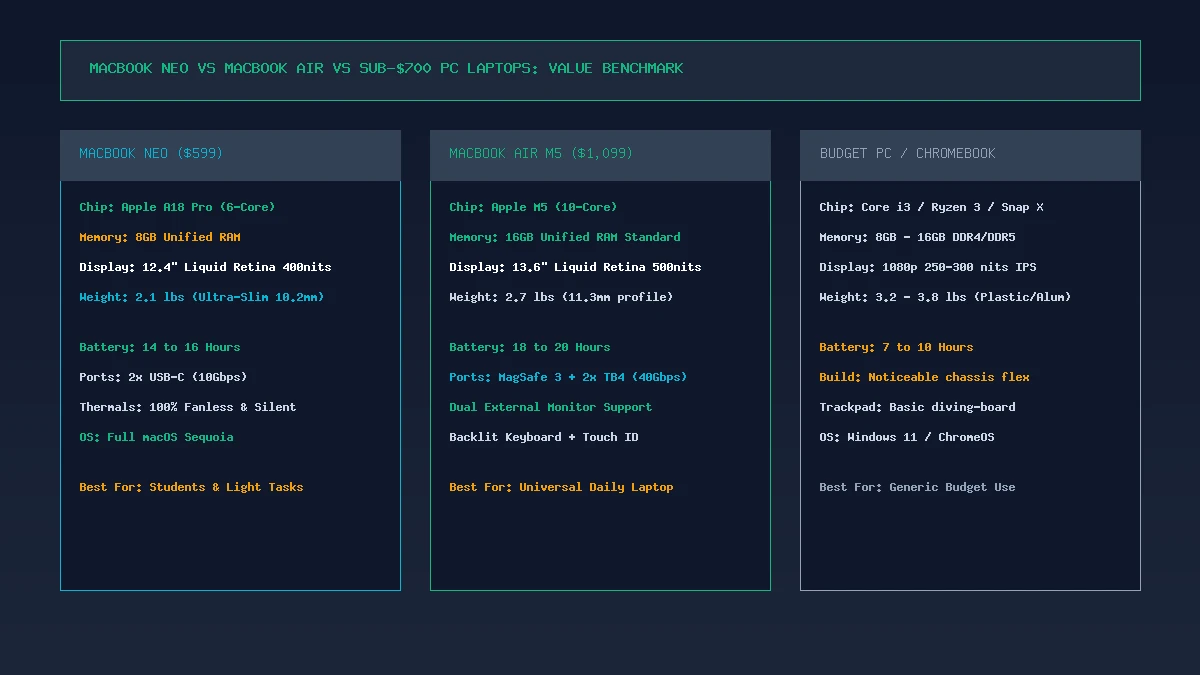Click 'Weight: 3.2 - 3.8 lbs (Plastic/Alum)' line

coord(945,297)
